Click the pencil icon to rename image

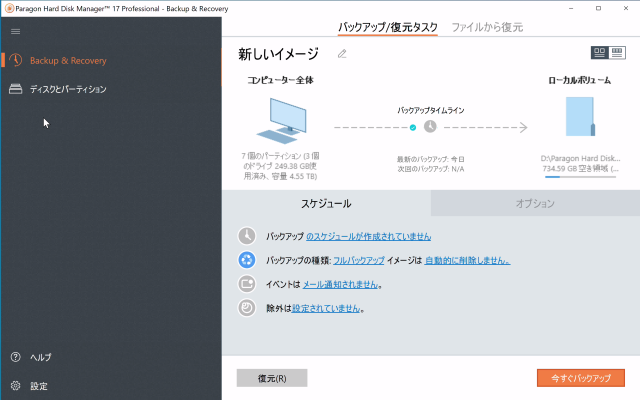342,54
